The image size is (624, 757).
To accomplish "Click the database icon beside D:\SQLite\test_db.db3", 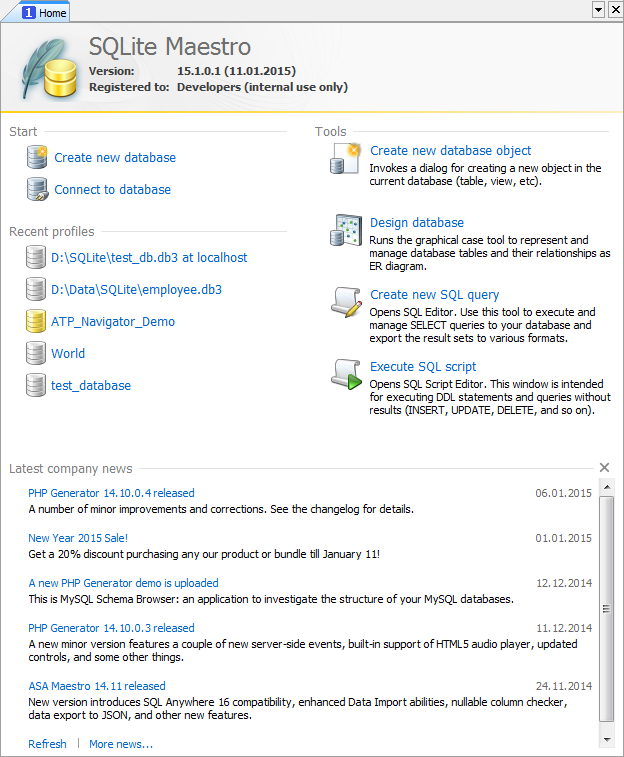I will (36, 257).
